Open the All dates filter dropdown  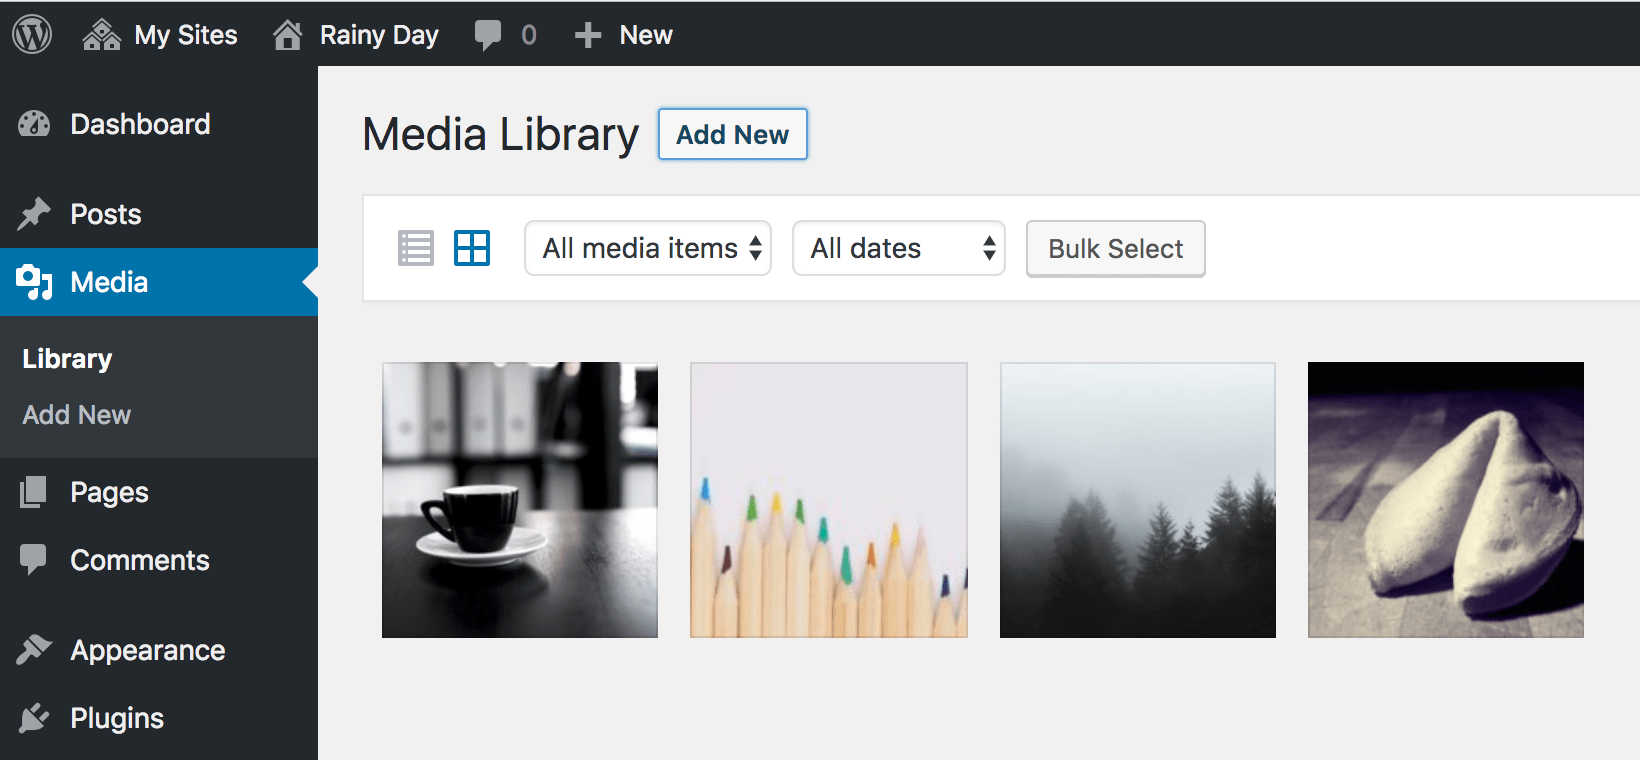pyautogui.click(x=898, y=248)
